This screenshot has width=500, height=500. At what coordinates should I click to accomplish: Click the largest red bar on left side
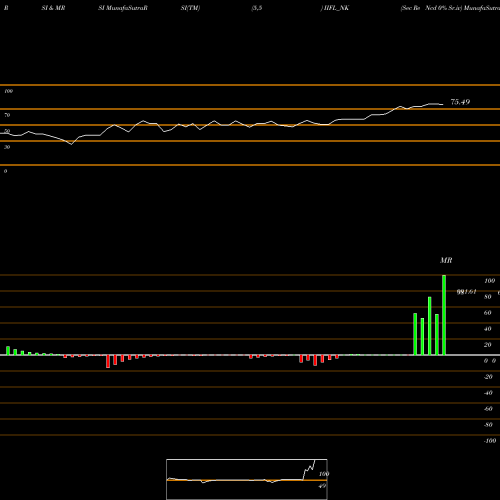coord(108,361)
